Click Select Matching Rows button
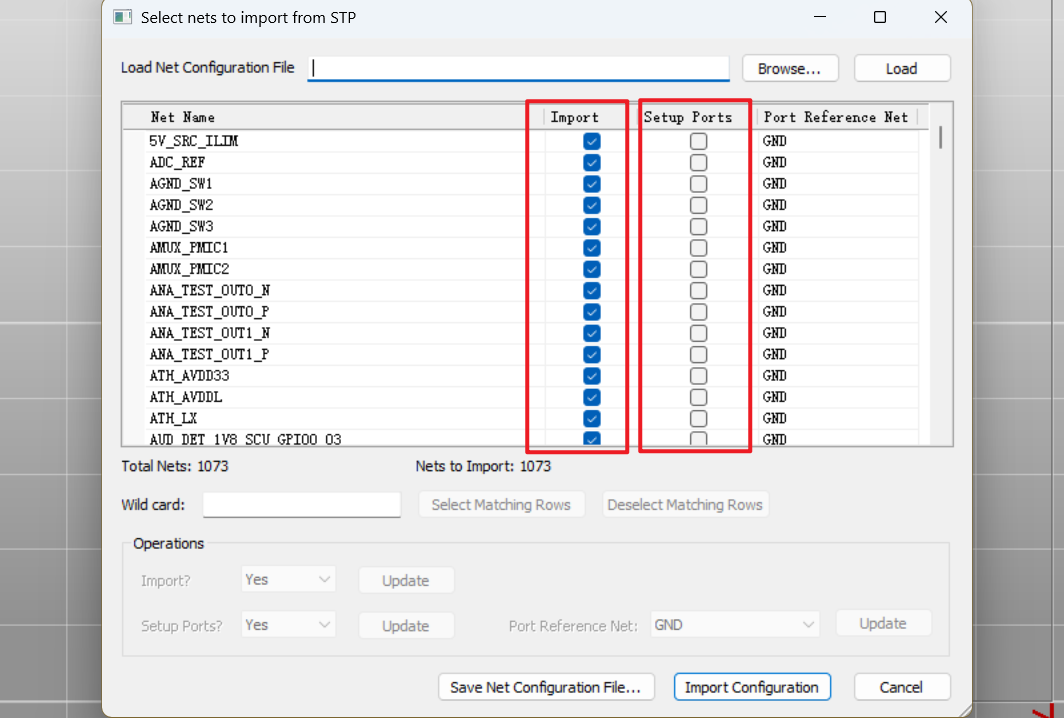Image resolution: width=1064 pixels, height=718 pixels. coord(501,505)
